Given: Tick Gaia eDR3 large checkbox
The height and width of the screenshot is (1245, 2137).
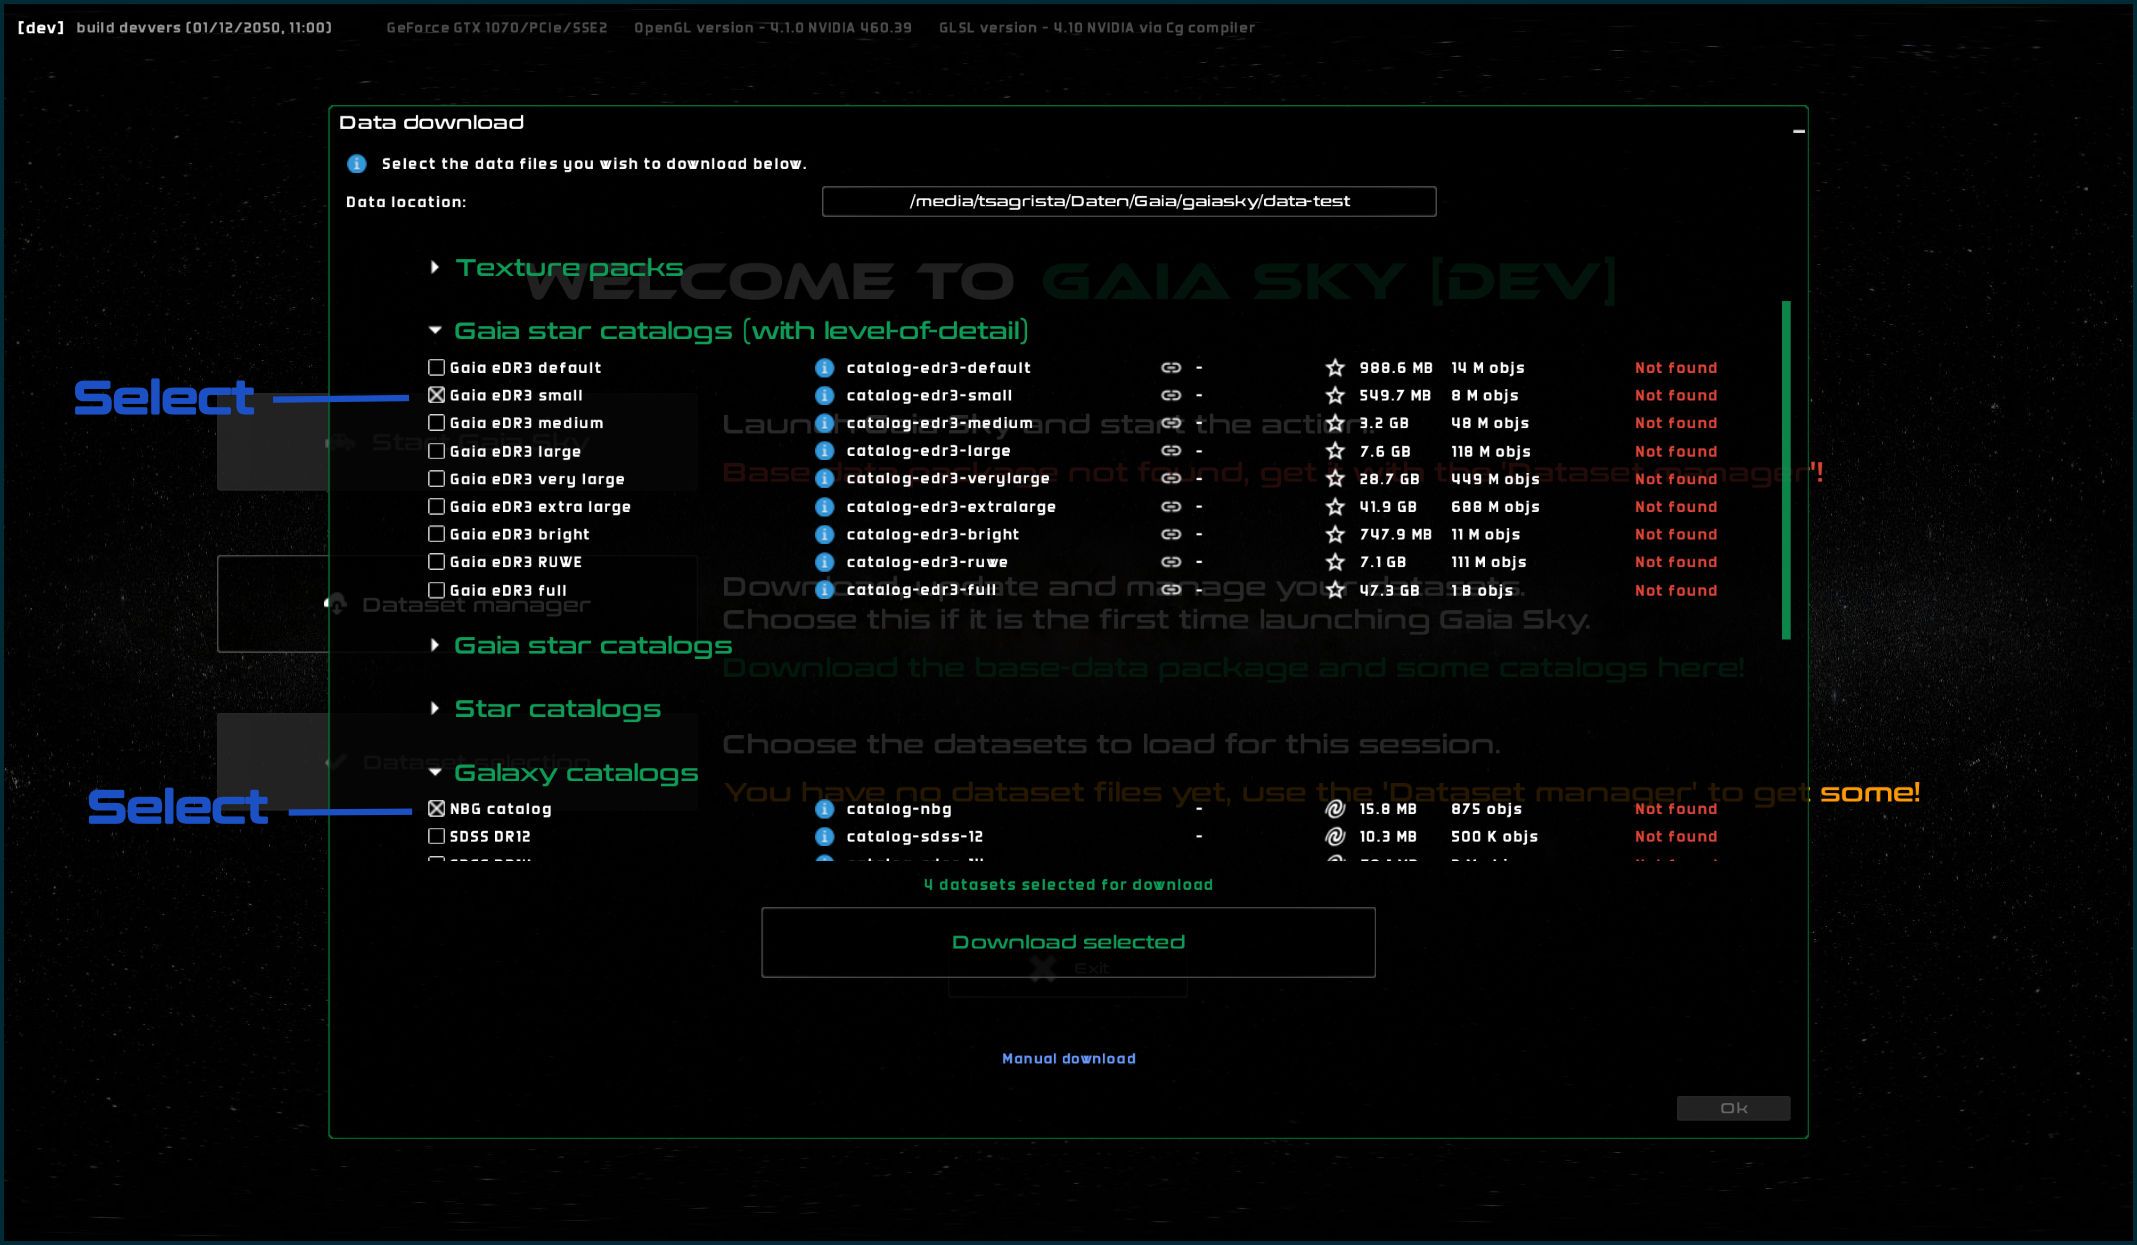Looking at the screenshot, I should tap(436, 451).
